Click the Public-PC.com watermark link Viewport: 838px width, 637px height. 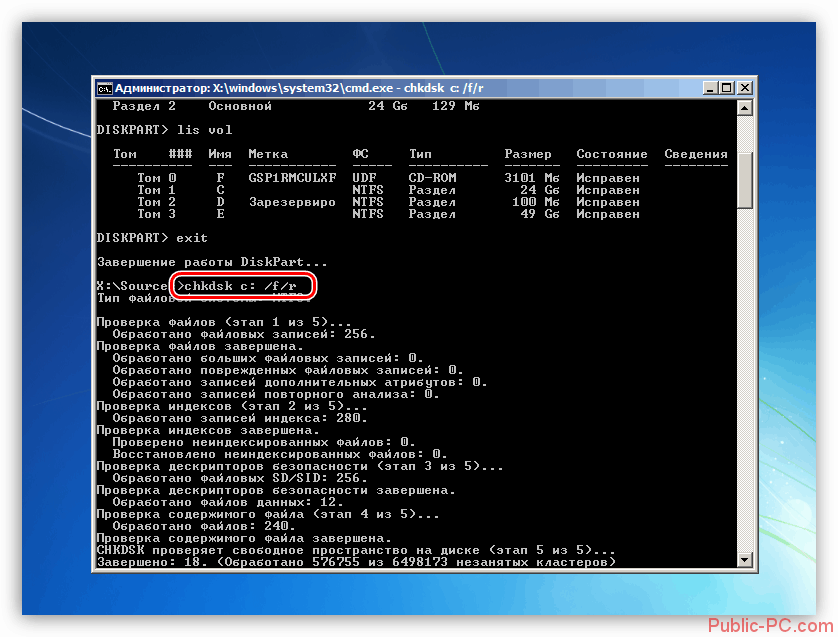click(x=769, y=625)
